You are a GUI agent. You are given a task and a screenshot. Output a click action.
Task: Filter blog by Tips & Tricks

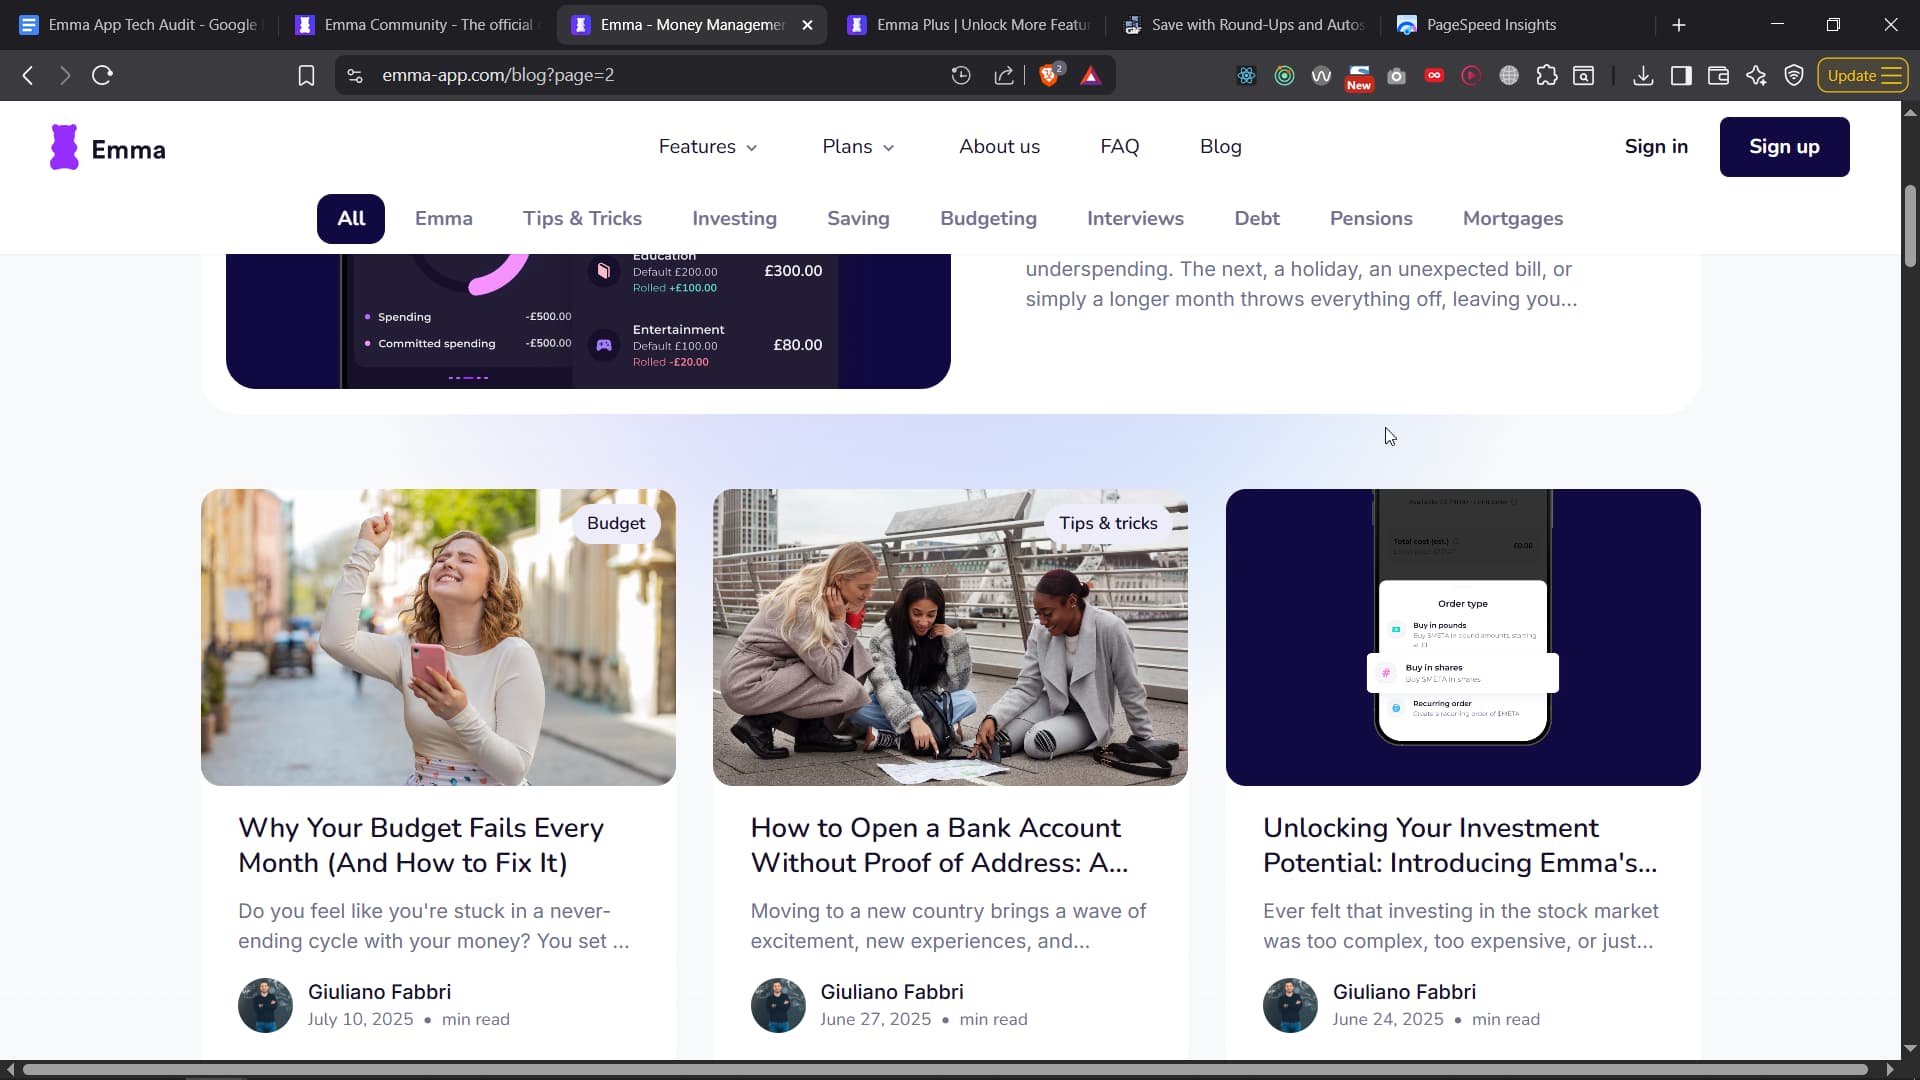tap(582, 219)
